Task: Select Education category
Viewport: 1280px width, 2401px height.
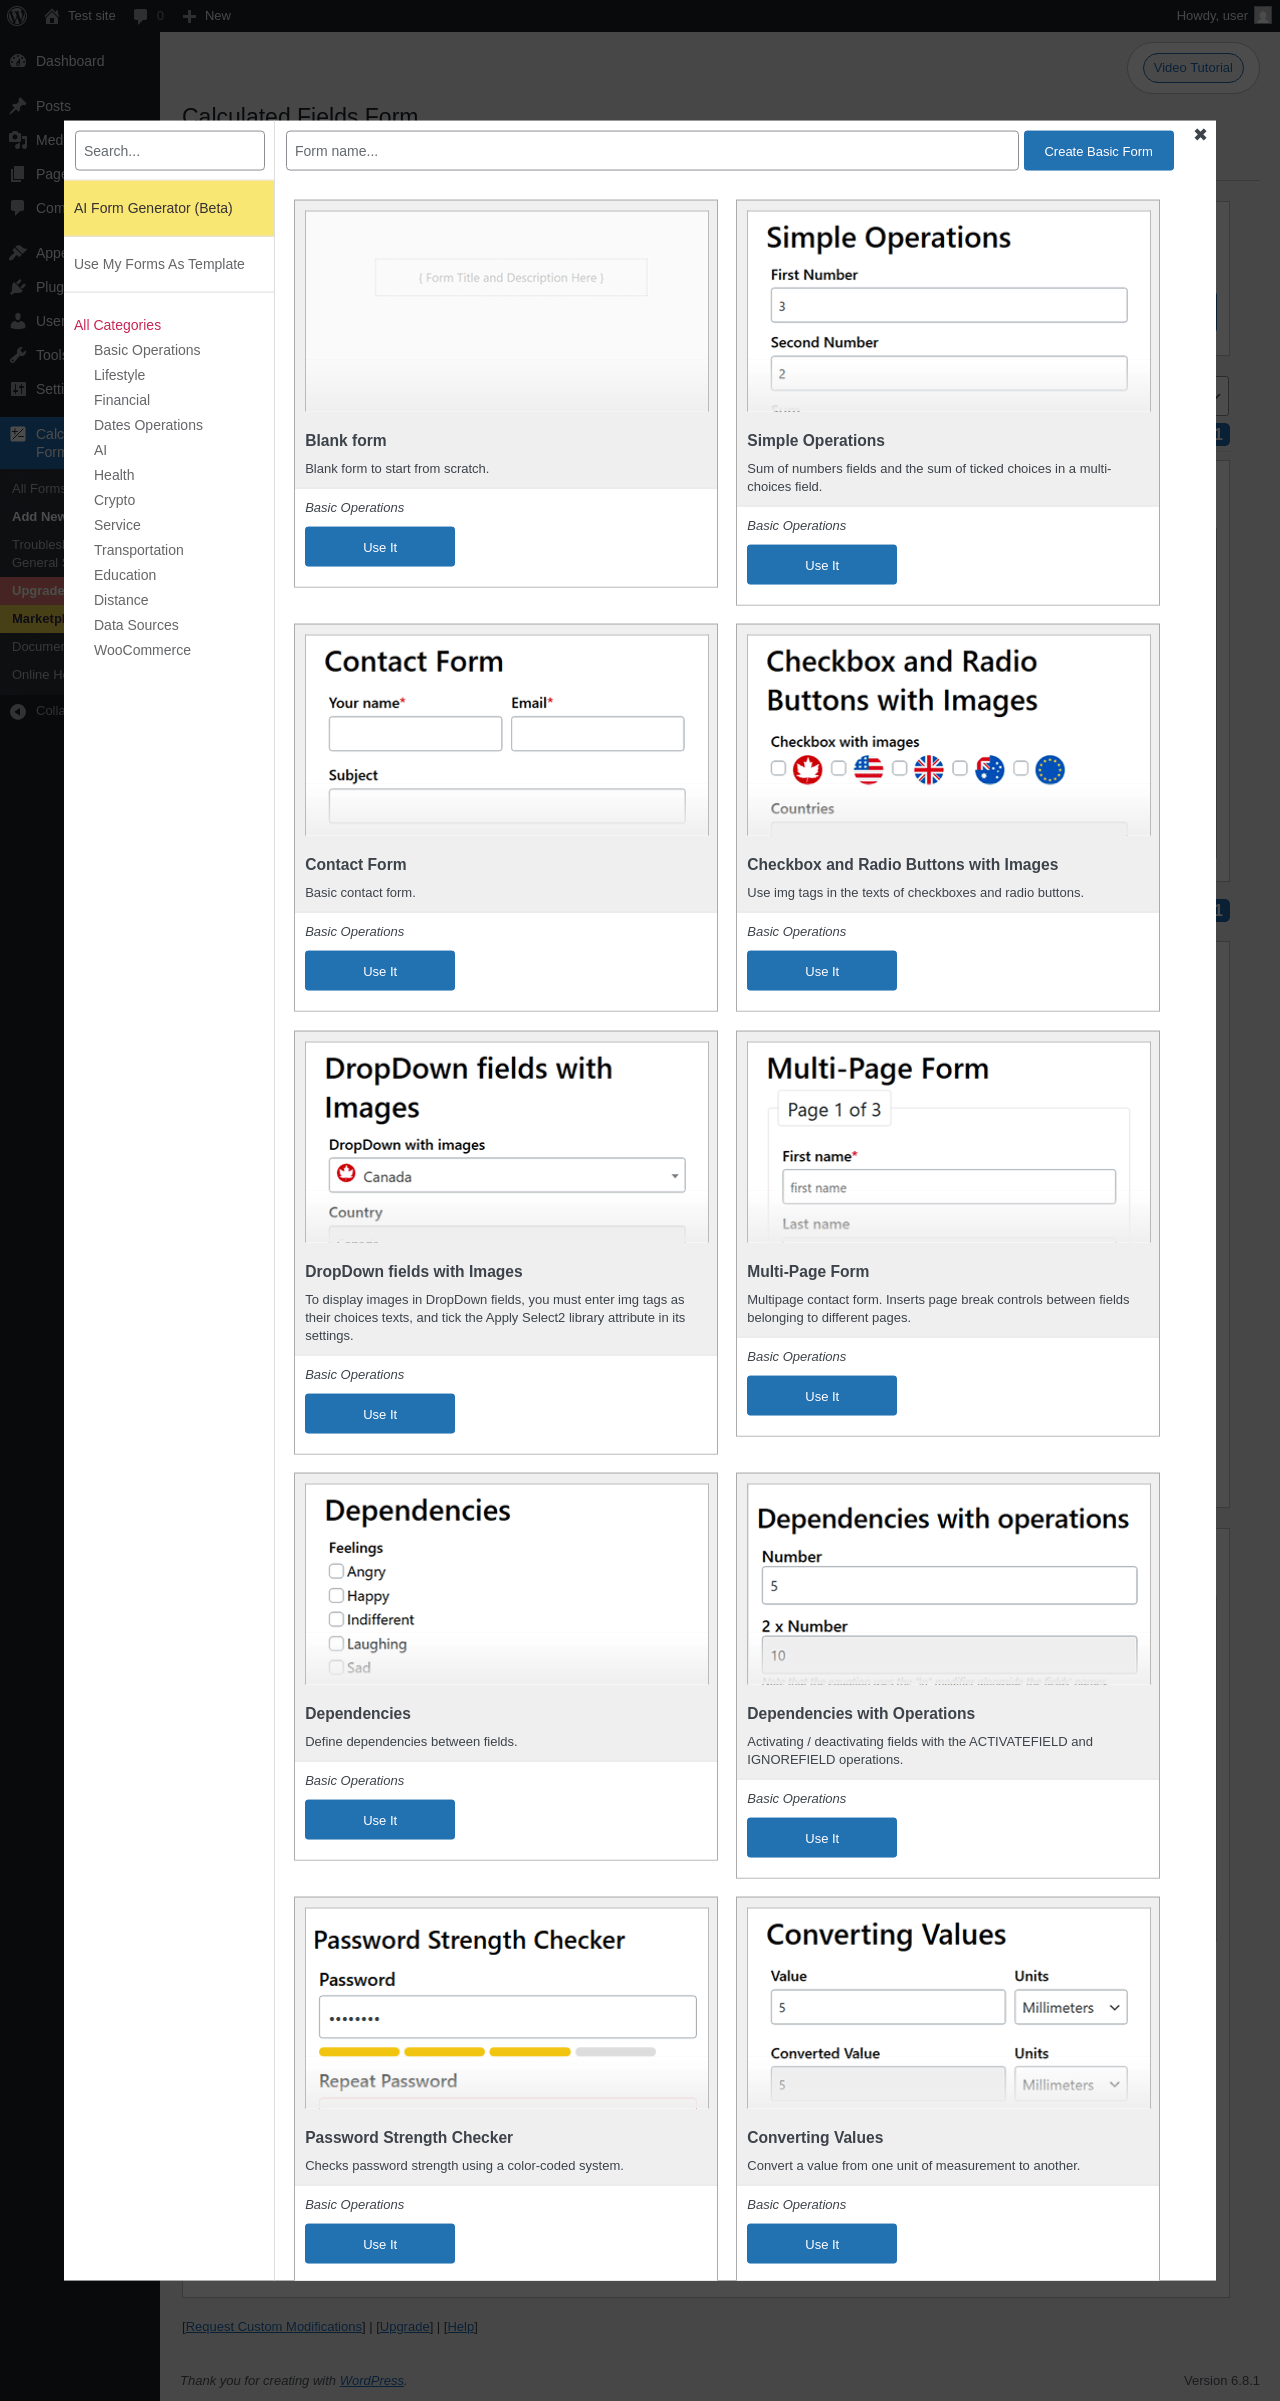Action: coord(125,575)
